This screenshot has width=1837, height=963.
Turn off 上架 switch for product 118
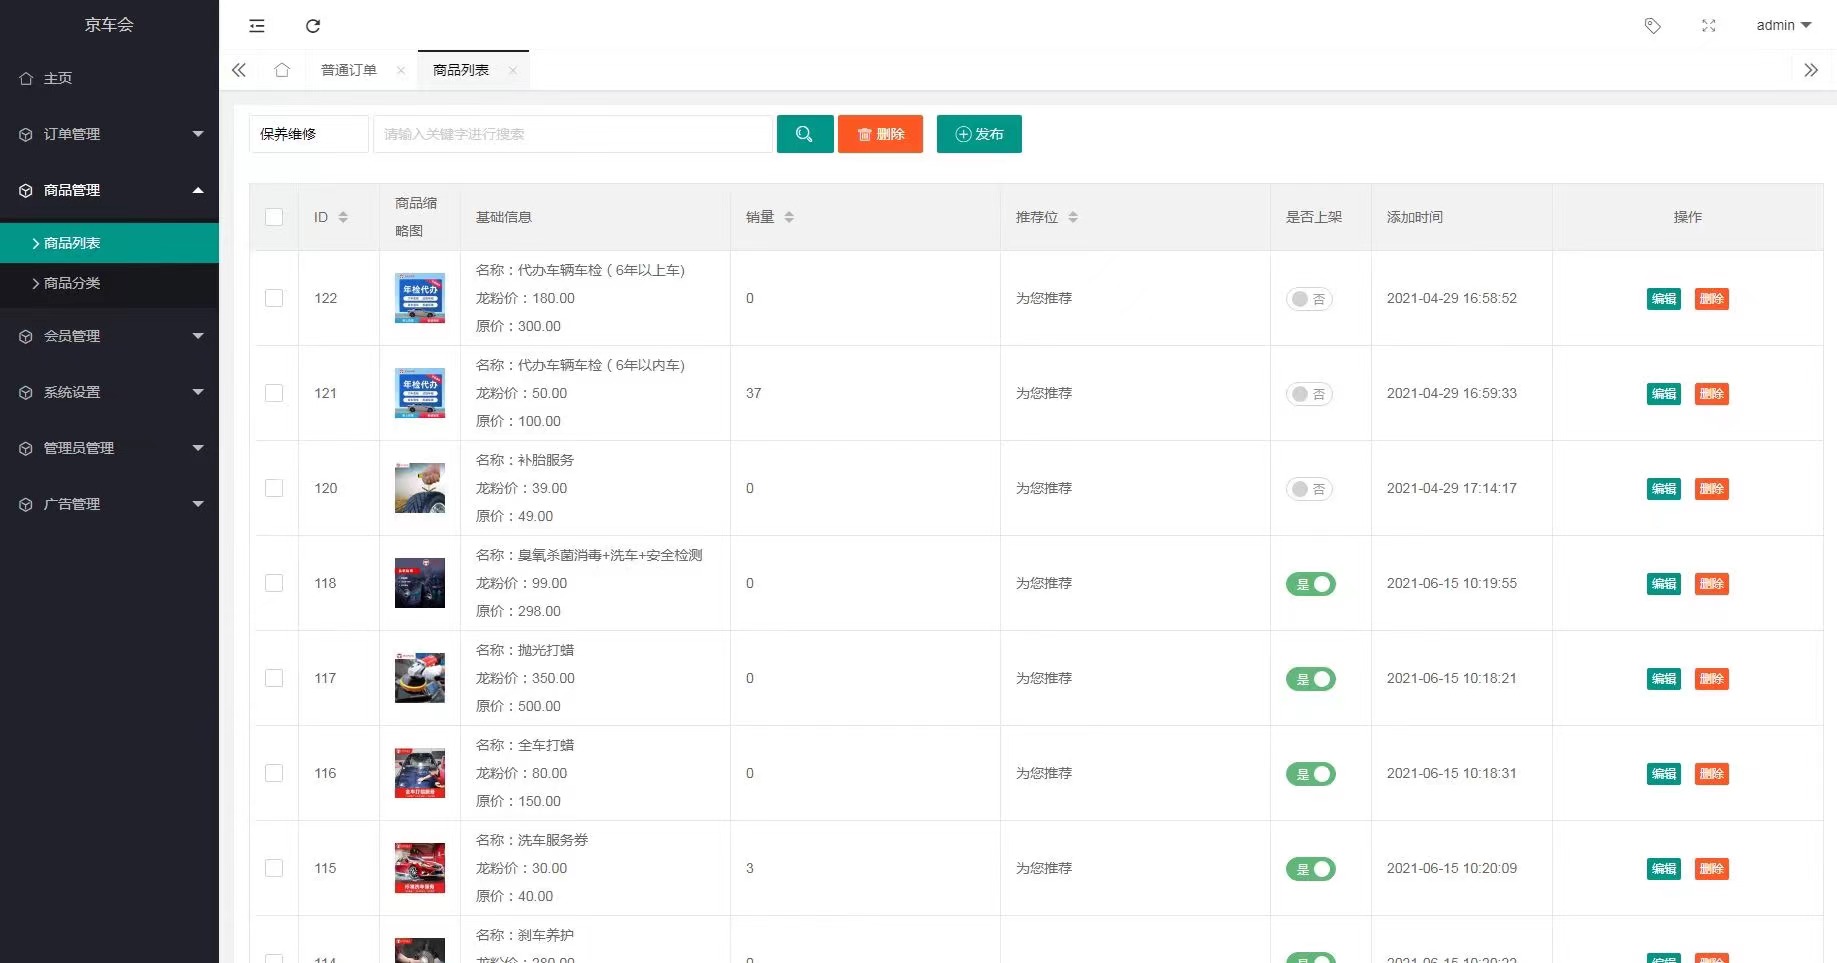1310,584
